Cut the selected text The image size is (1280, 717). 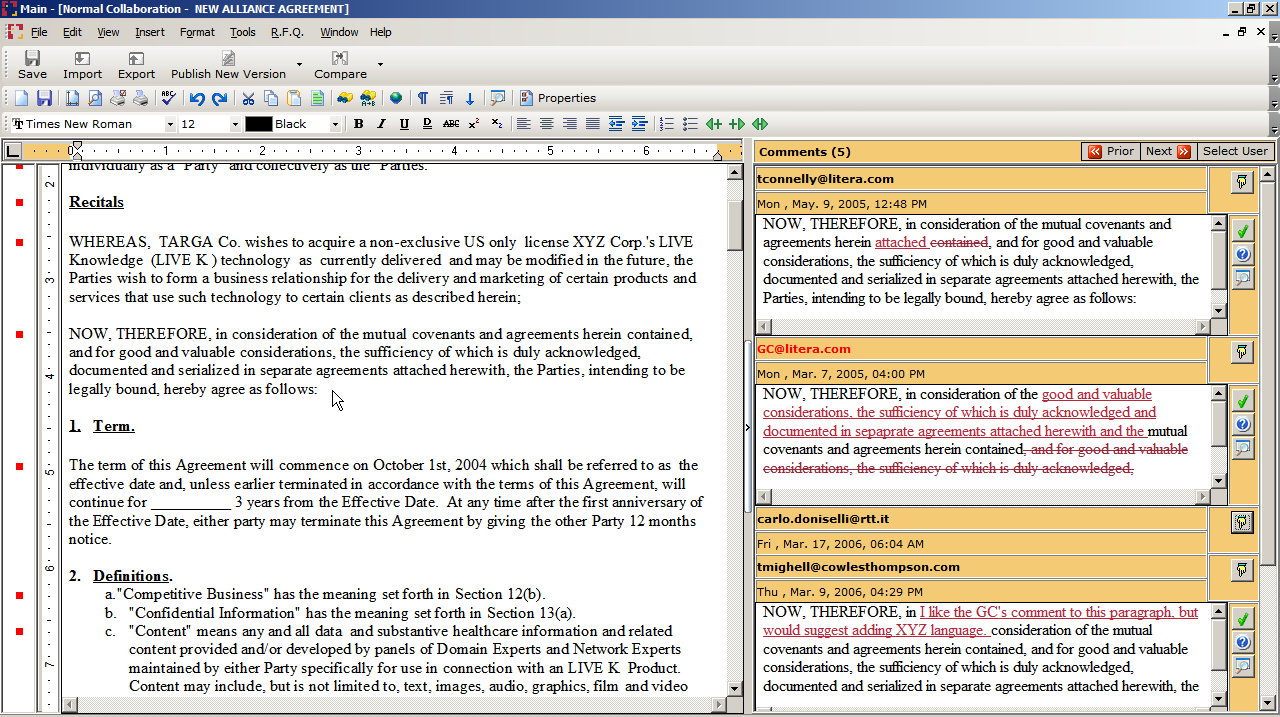tap(247, 98)
